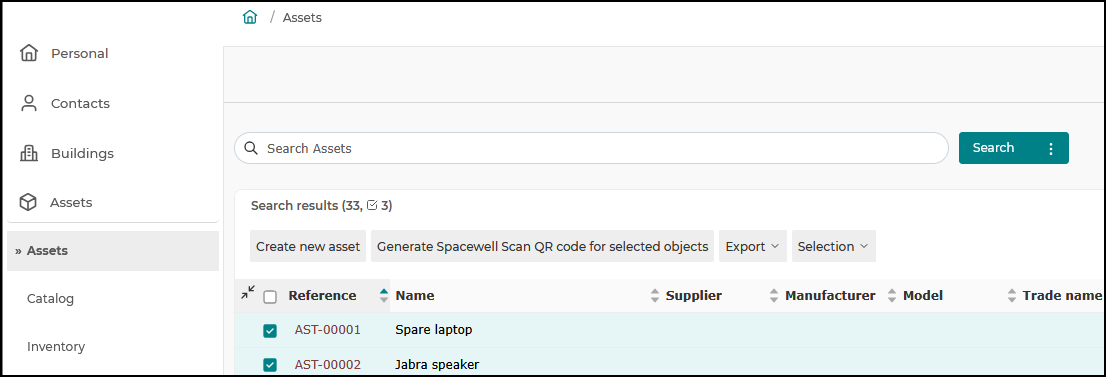Screen dimensions: 1106x377
Task: Click the magnifier icon in search bar
Action: pyautogui.click(x=250, y=148)
